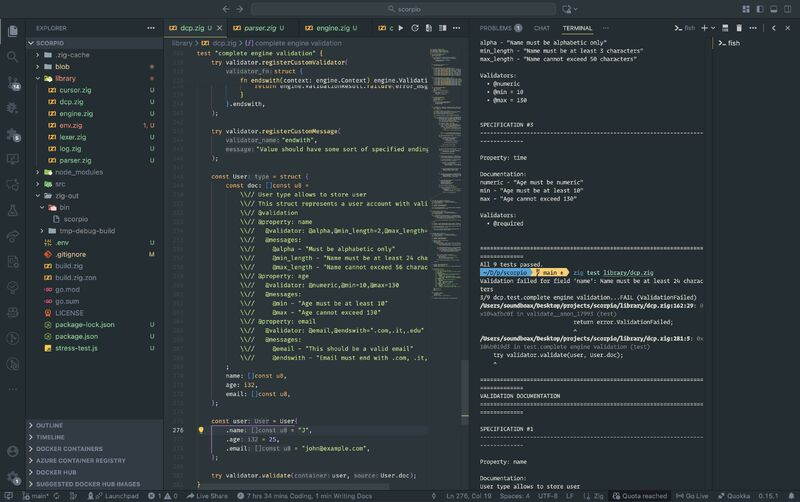
Task: Switch to the parser.zig tab
Action: pyautogui.click(x=259, y=28)
